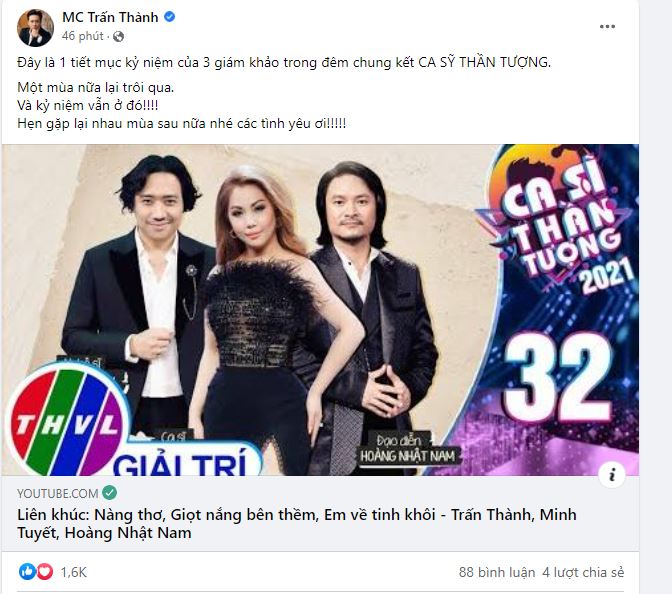Click the THVL logo in the thumbnail
The height and width of the screenshot is (594, 672).
click(x=67, y=422)
